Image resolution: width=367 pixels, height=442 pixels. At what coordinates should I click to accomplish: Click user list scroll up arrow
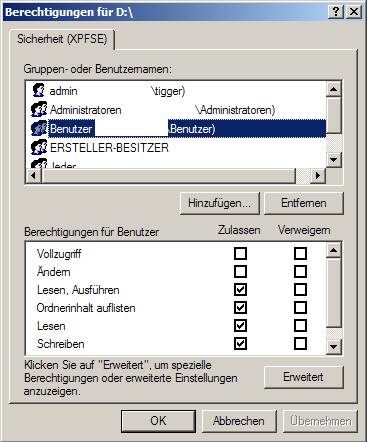click(333, 89)
